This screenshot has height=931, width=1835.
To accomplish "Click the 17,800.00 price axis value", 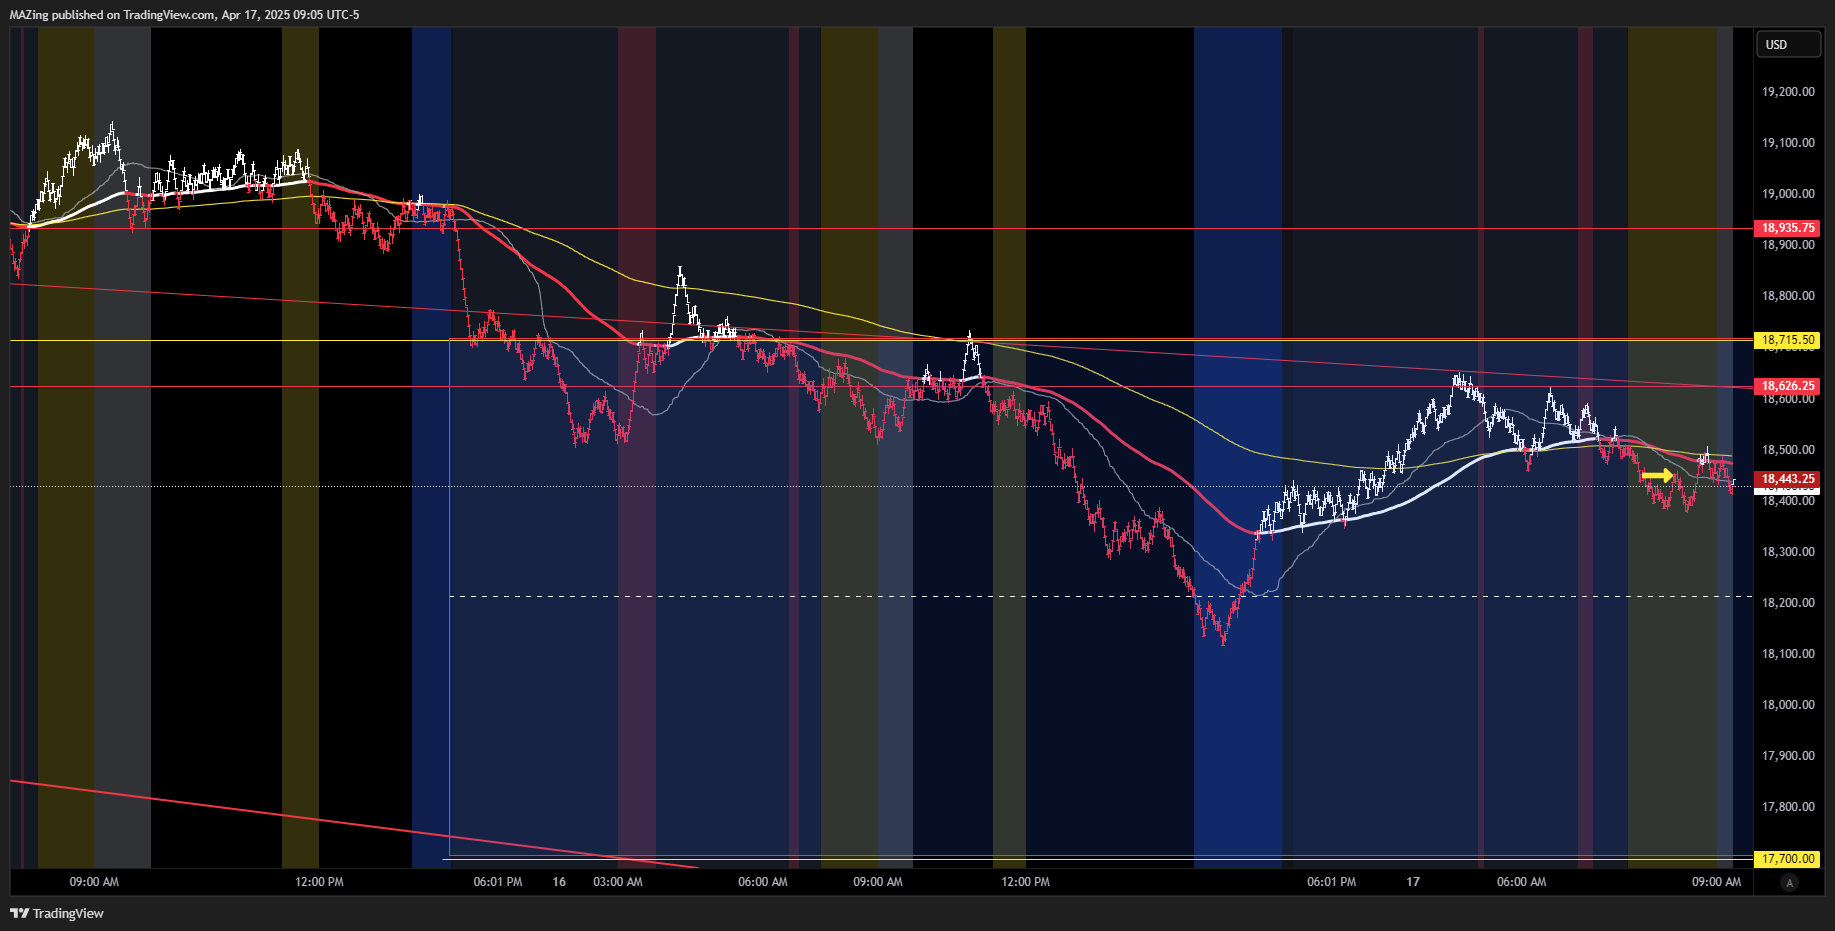I will click(1788, 807).
